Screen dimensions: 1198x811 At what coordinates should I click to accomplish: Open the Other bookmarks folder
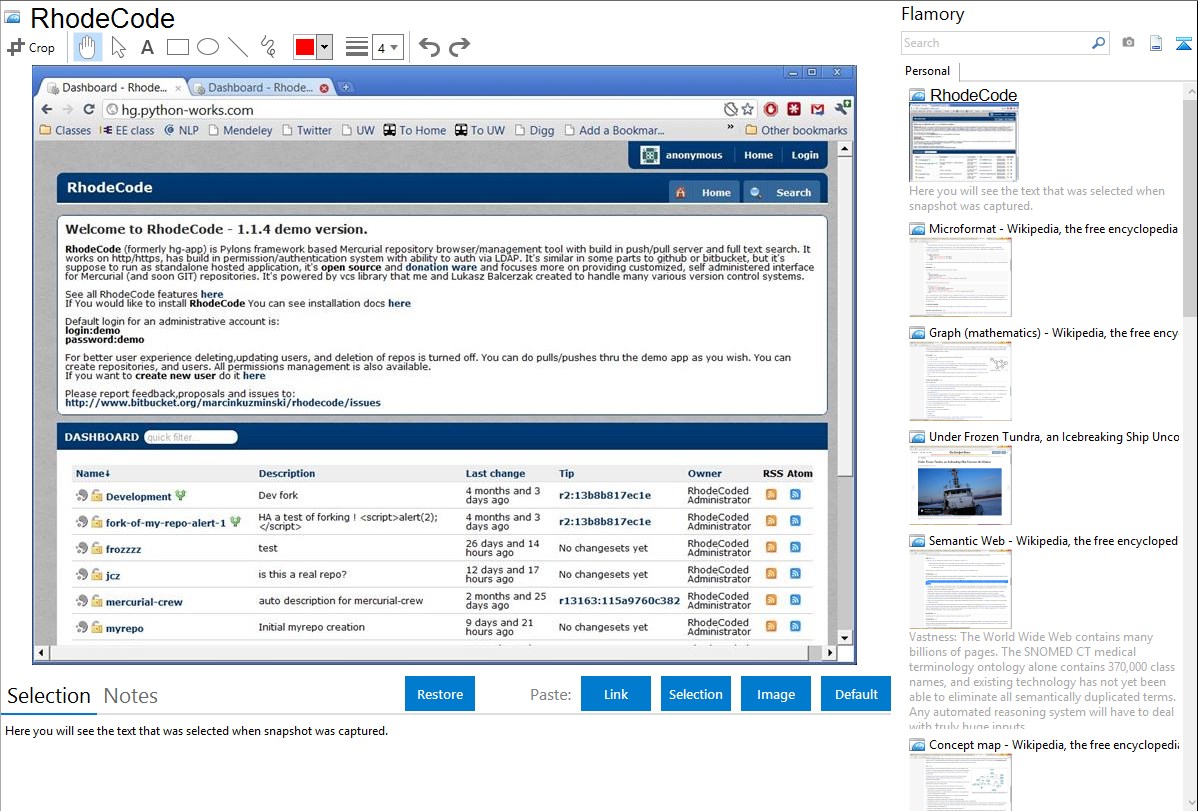[796, 130]
